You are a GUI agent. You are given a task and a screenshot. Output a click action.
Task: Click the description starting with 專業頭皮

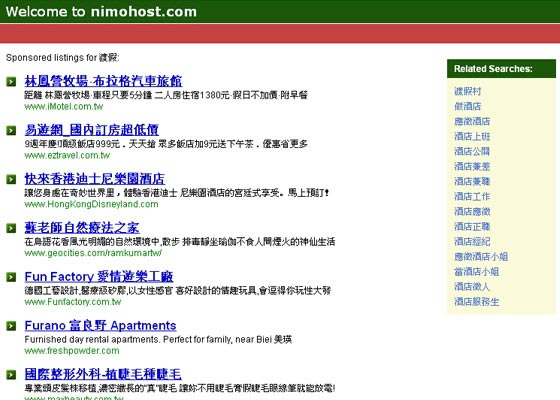[x=180, y=388]
